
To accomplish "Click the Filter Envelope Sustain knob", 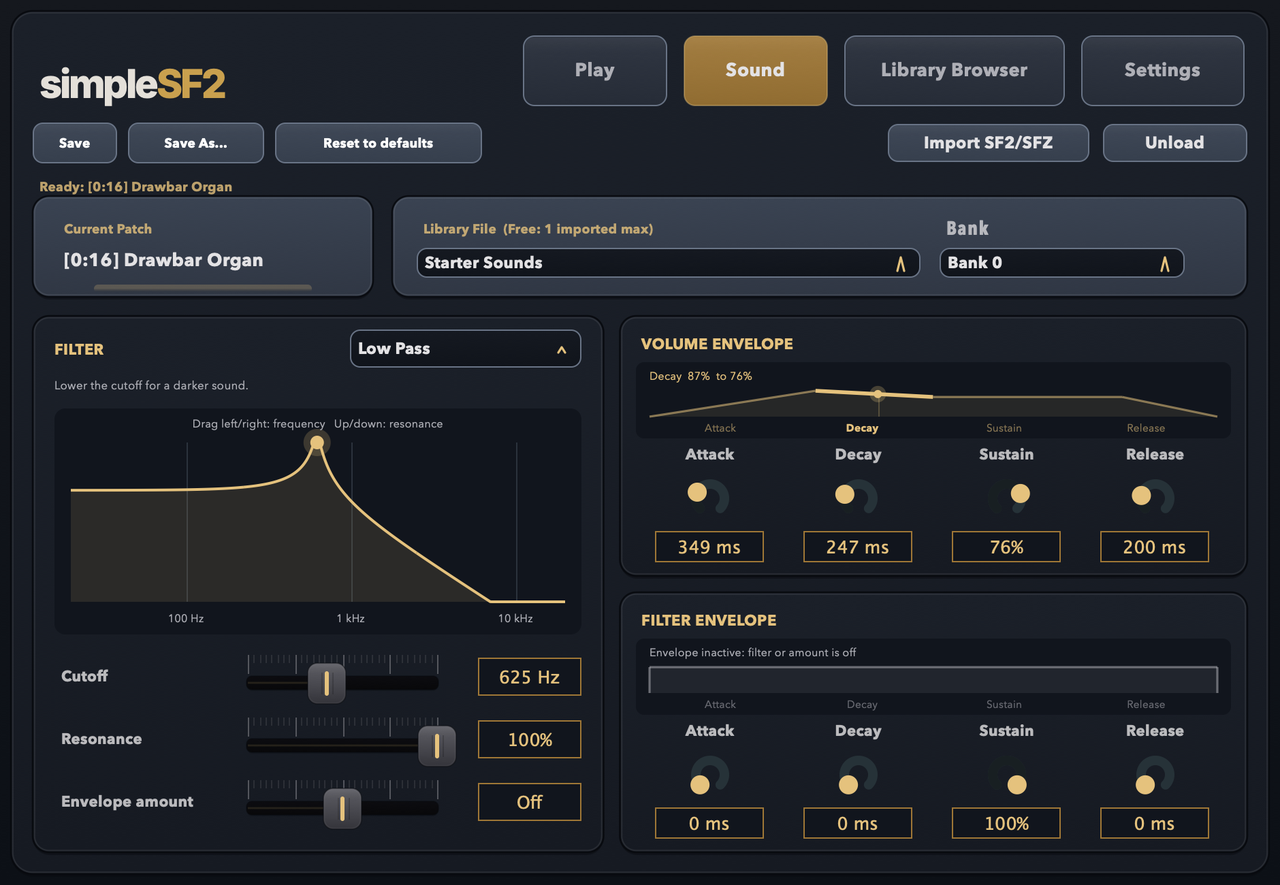I will point(1006,774).
